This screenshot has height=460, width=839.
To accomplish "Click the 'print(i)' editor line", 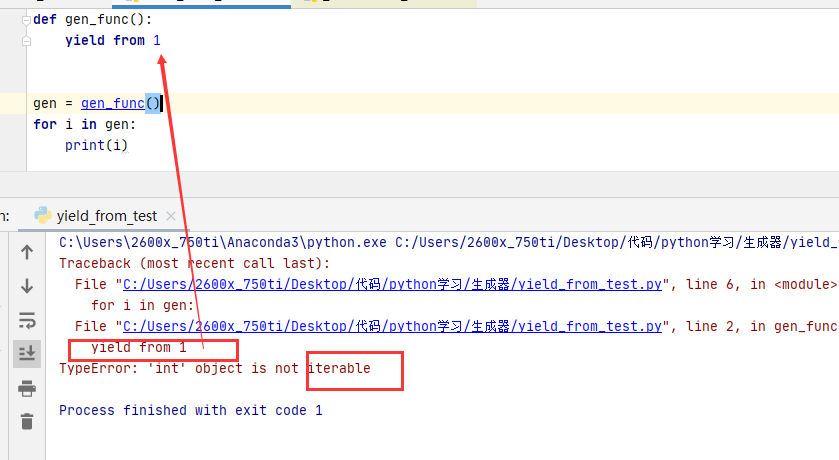I will (x=96, y=145).
